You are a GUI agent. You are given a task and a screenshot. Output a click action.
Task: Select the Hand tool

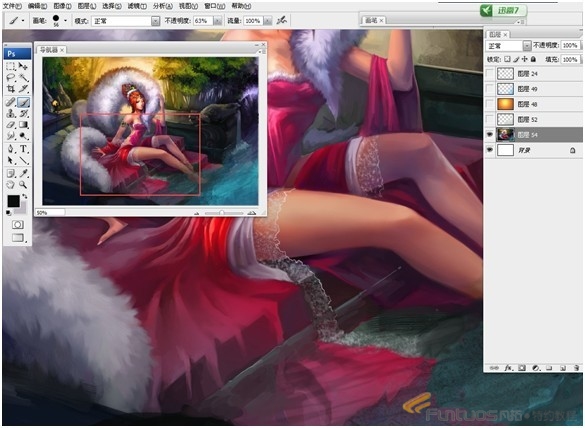(x=11, y=184)
